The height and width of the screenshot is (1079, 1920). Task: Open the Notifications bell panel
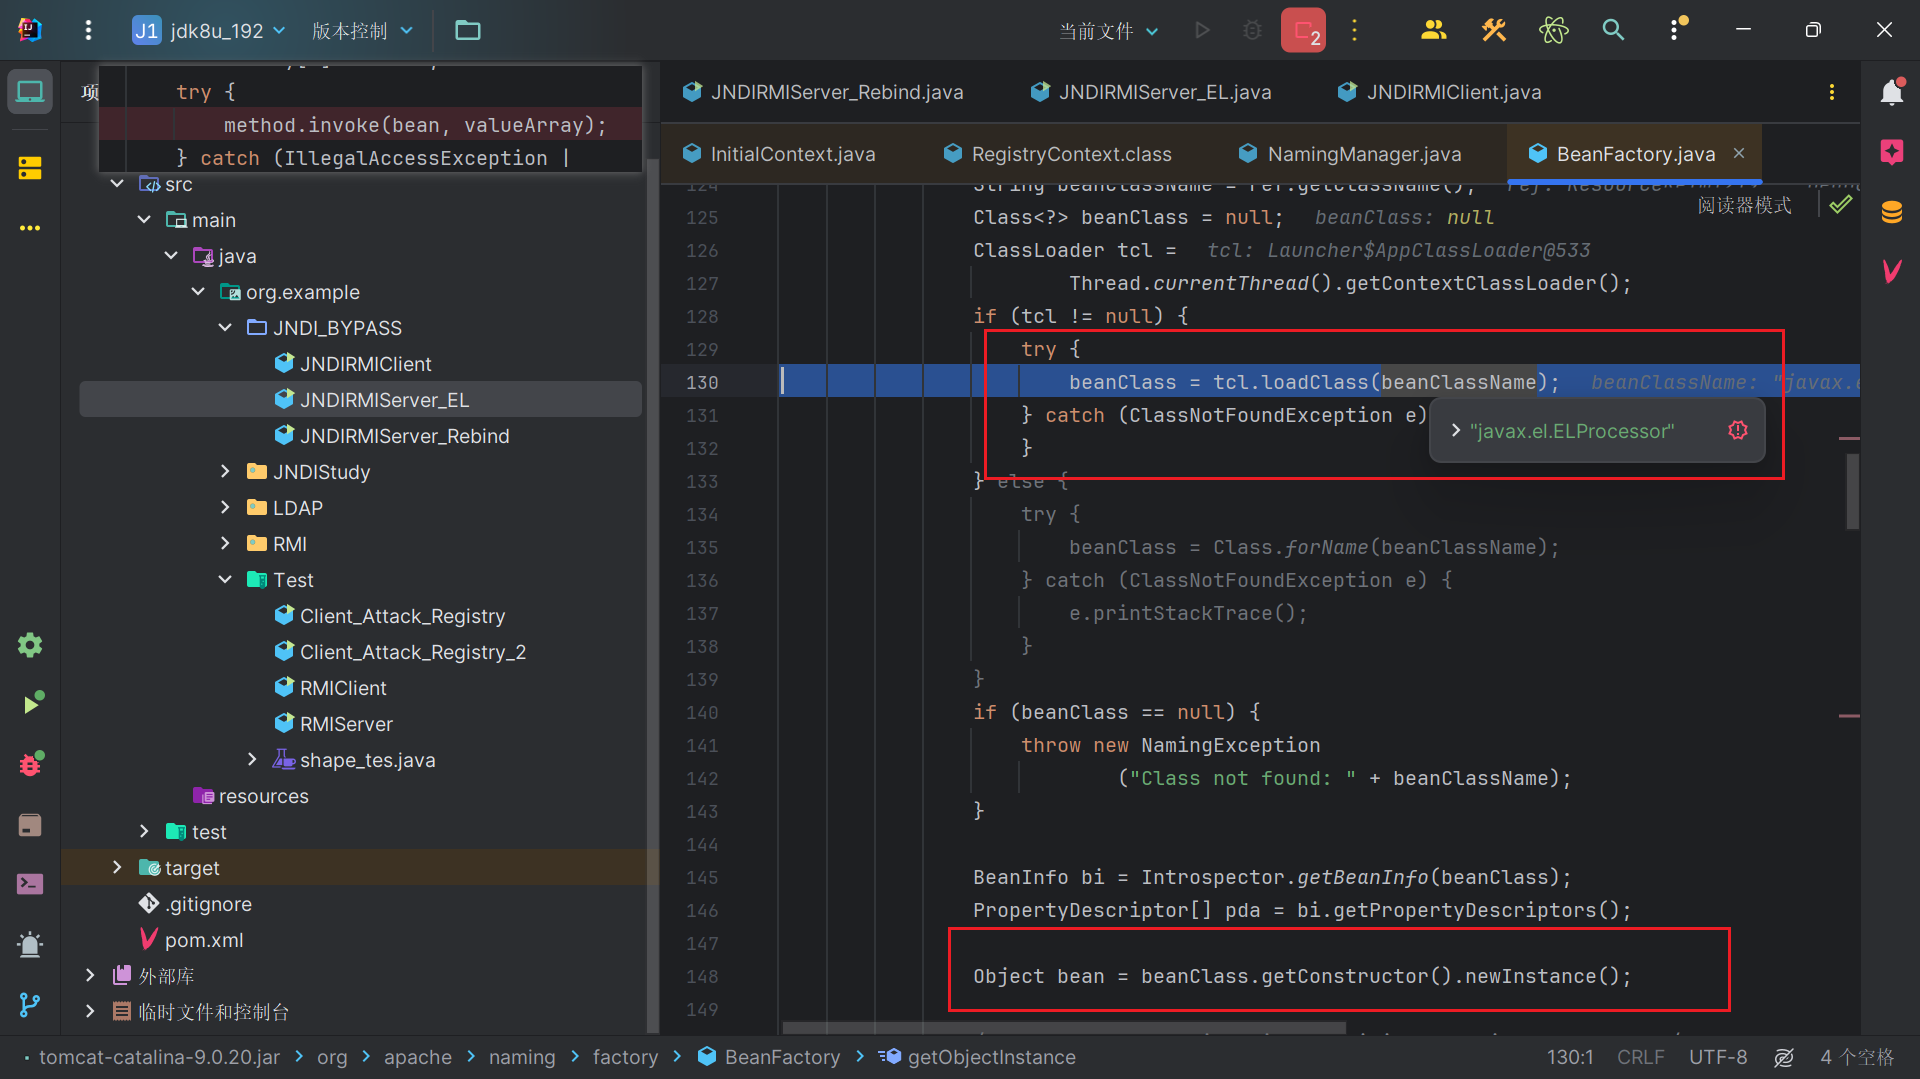(1891, 93)
